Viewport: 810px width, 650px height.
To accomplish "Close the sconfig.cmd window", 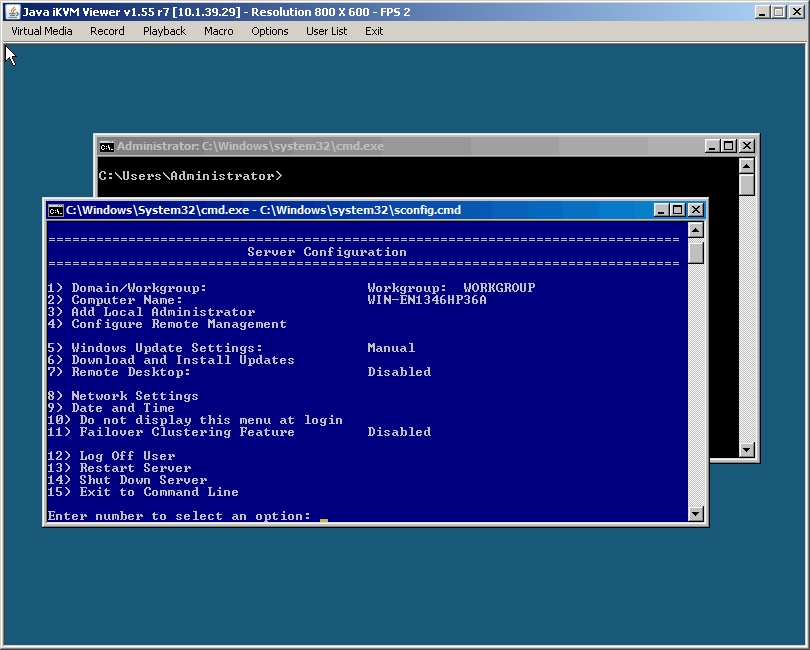I will pyautogui.click(x=696, y=210).
